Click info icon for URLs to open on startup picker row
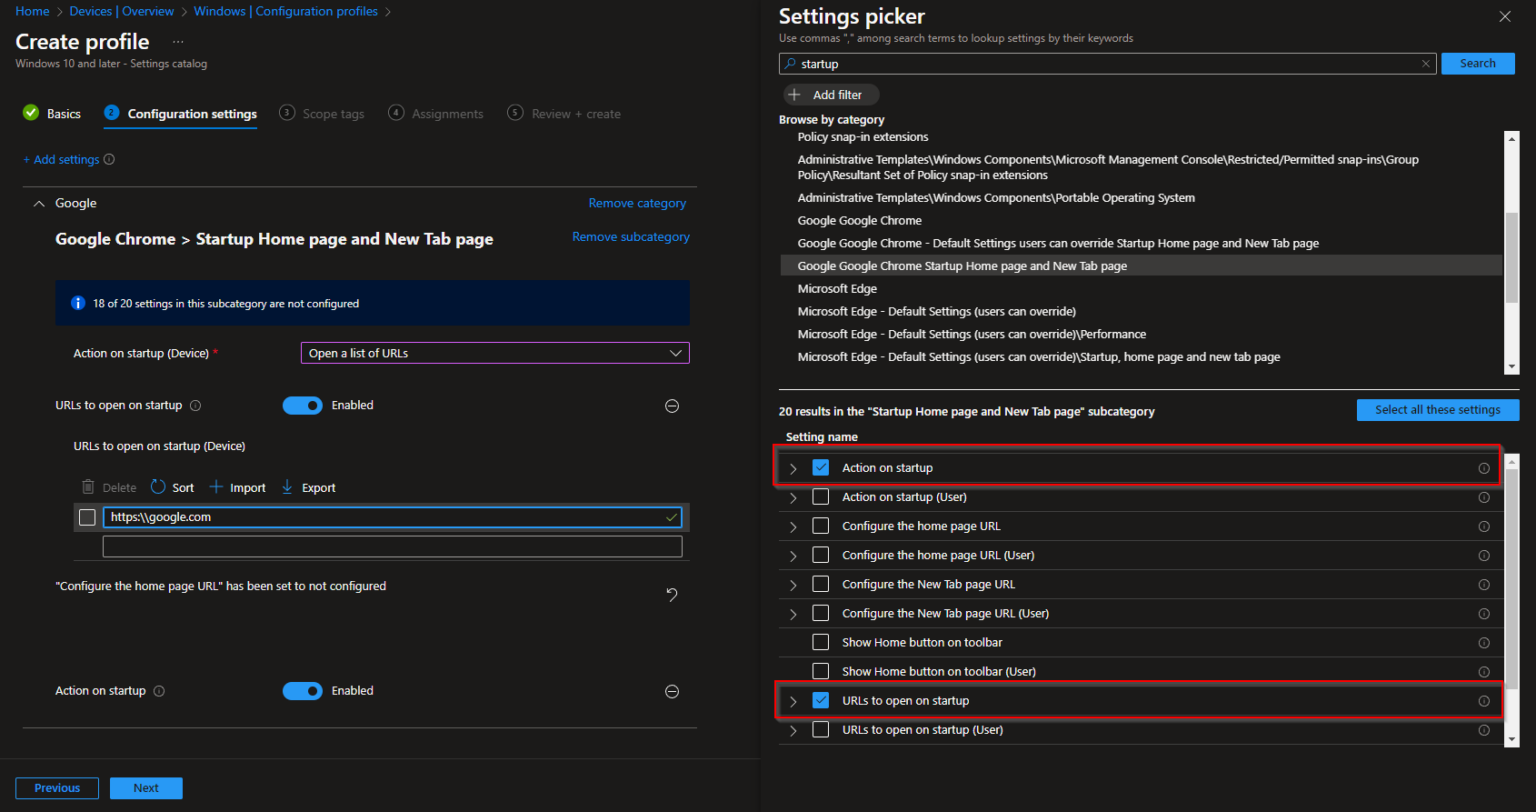Viewport: 1536px width, 812px height. [x=1484, y=701]
